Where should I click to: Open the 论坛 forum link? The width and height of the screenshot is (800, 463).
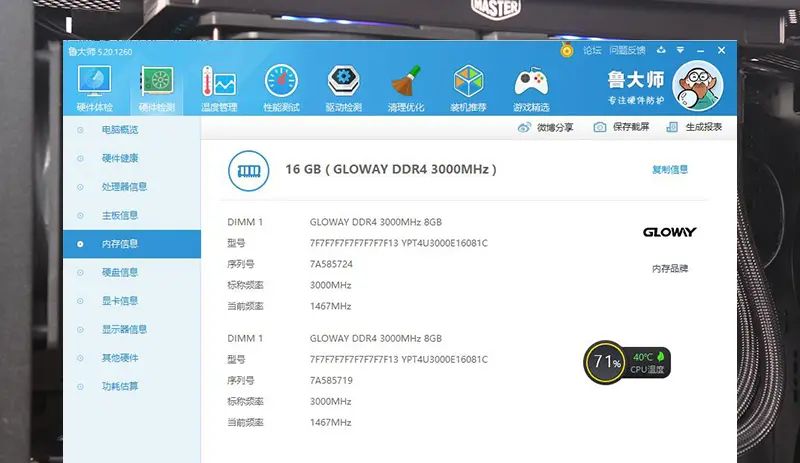592,50
